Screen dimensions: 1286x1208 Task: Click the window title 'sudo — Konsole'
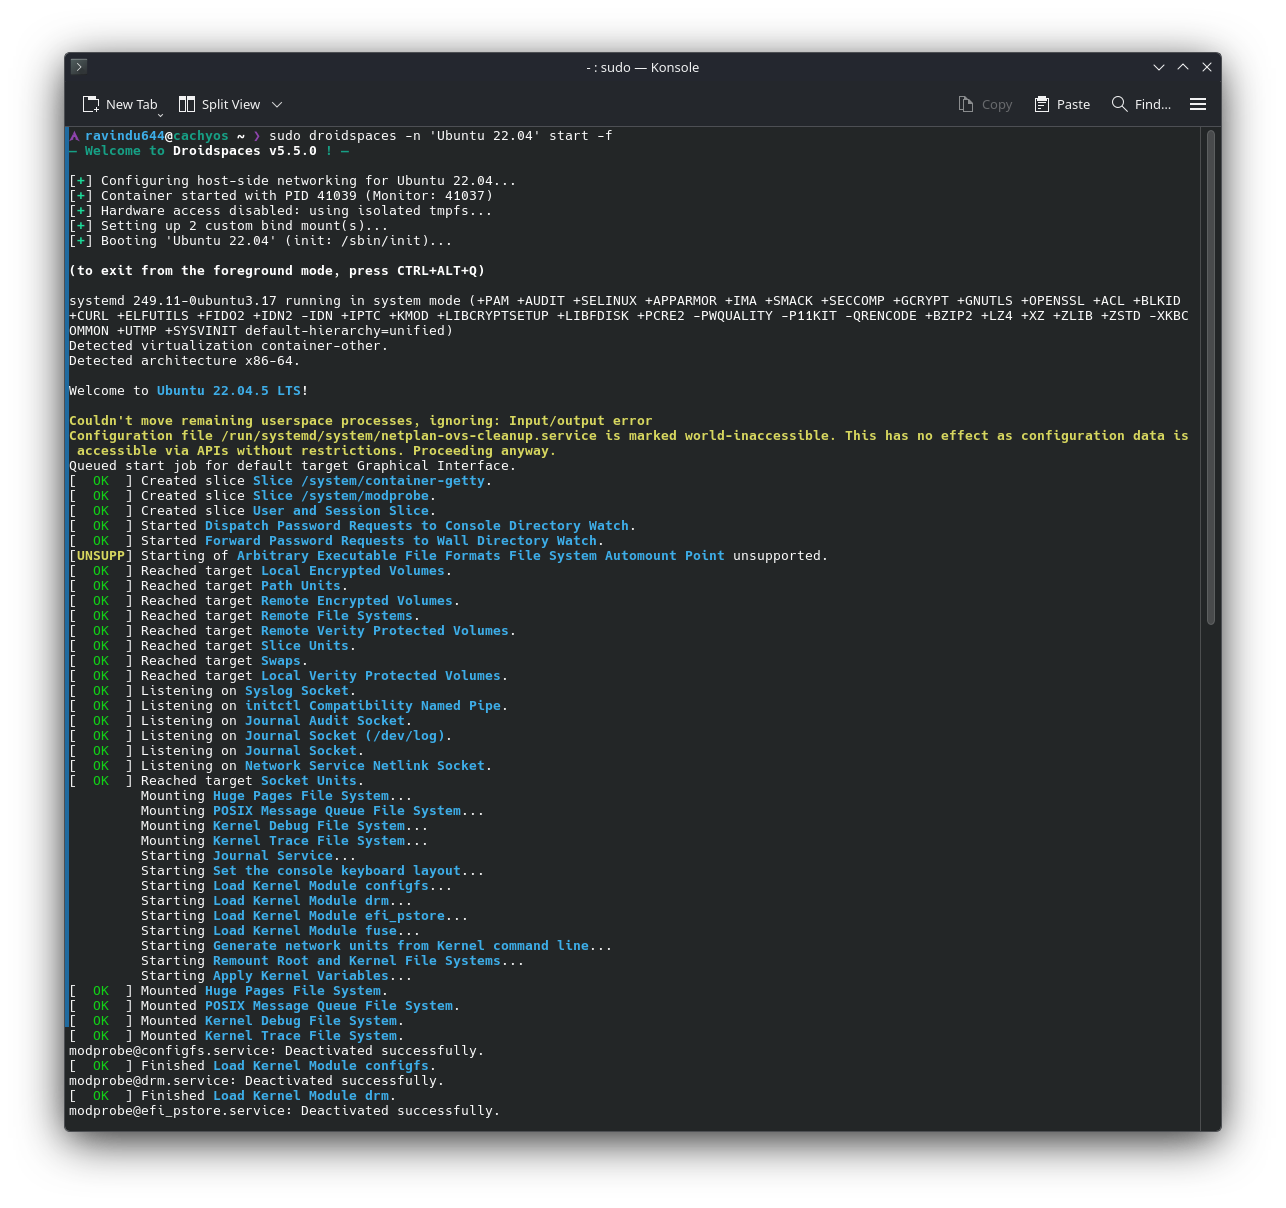click(x=649, y=67)
